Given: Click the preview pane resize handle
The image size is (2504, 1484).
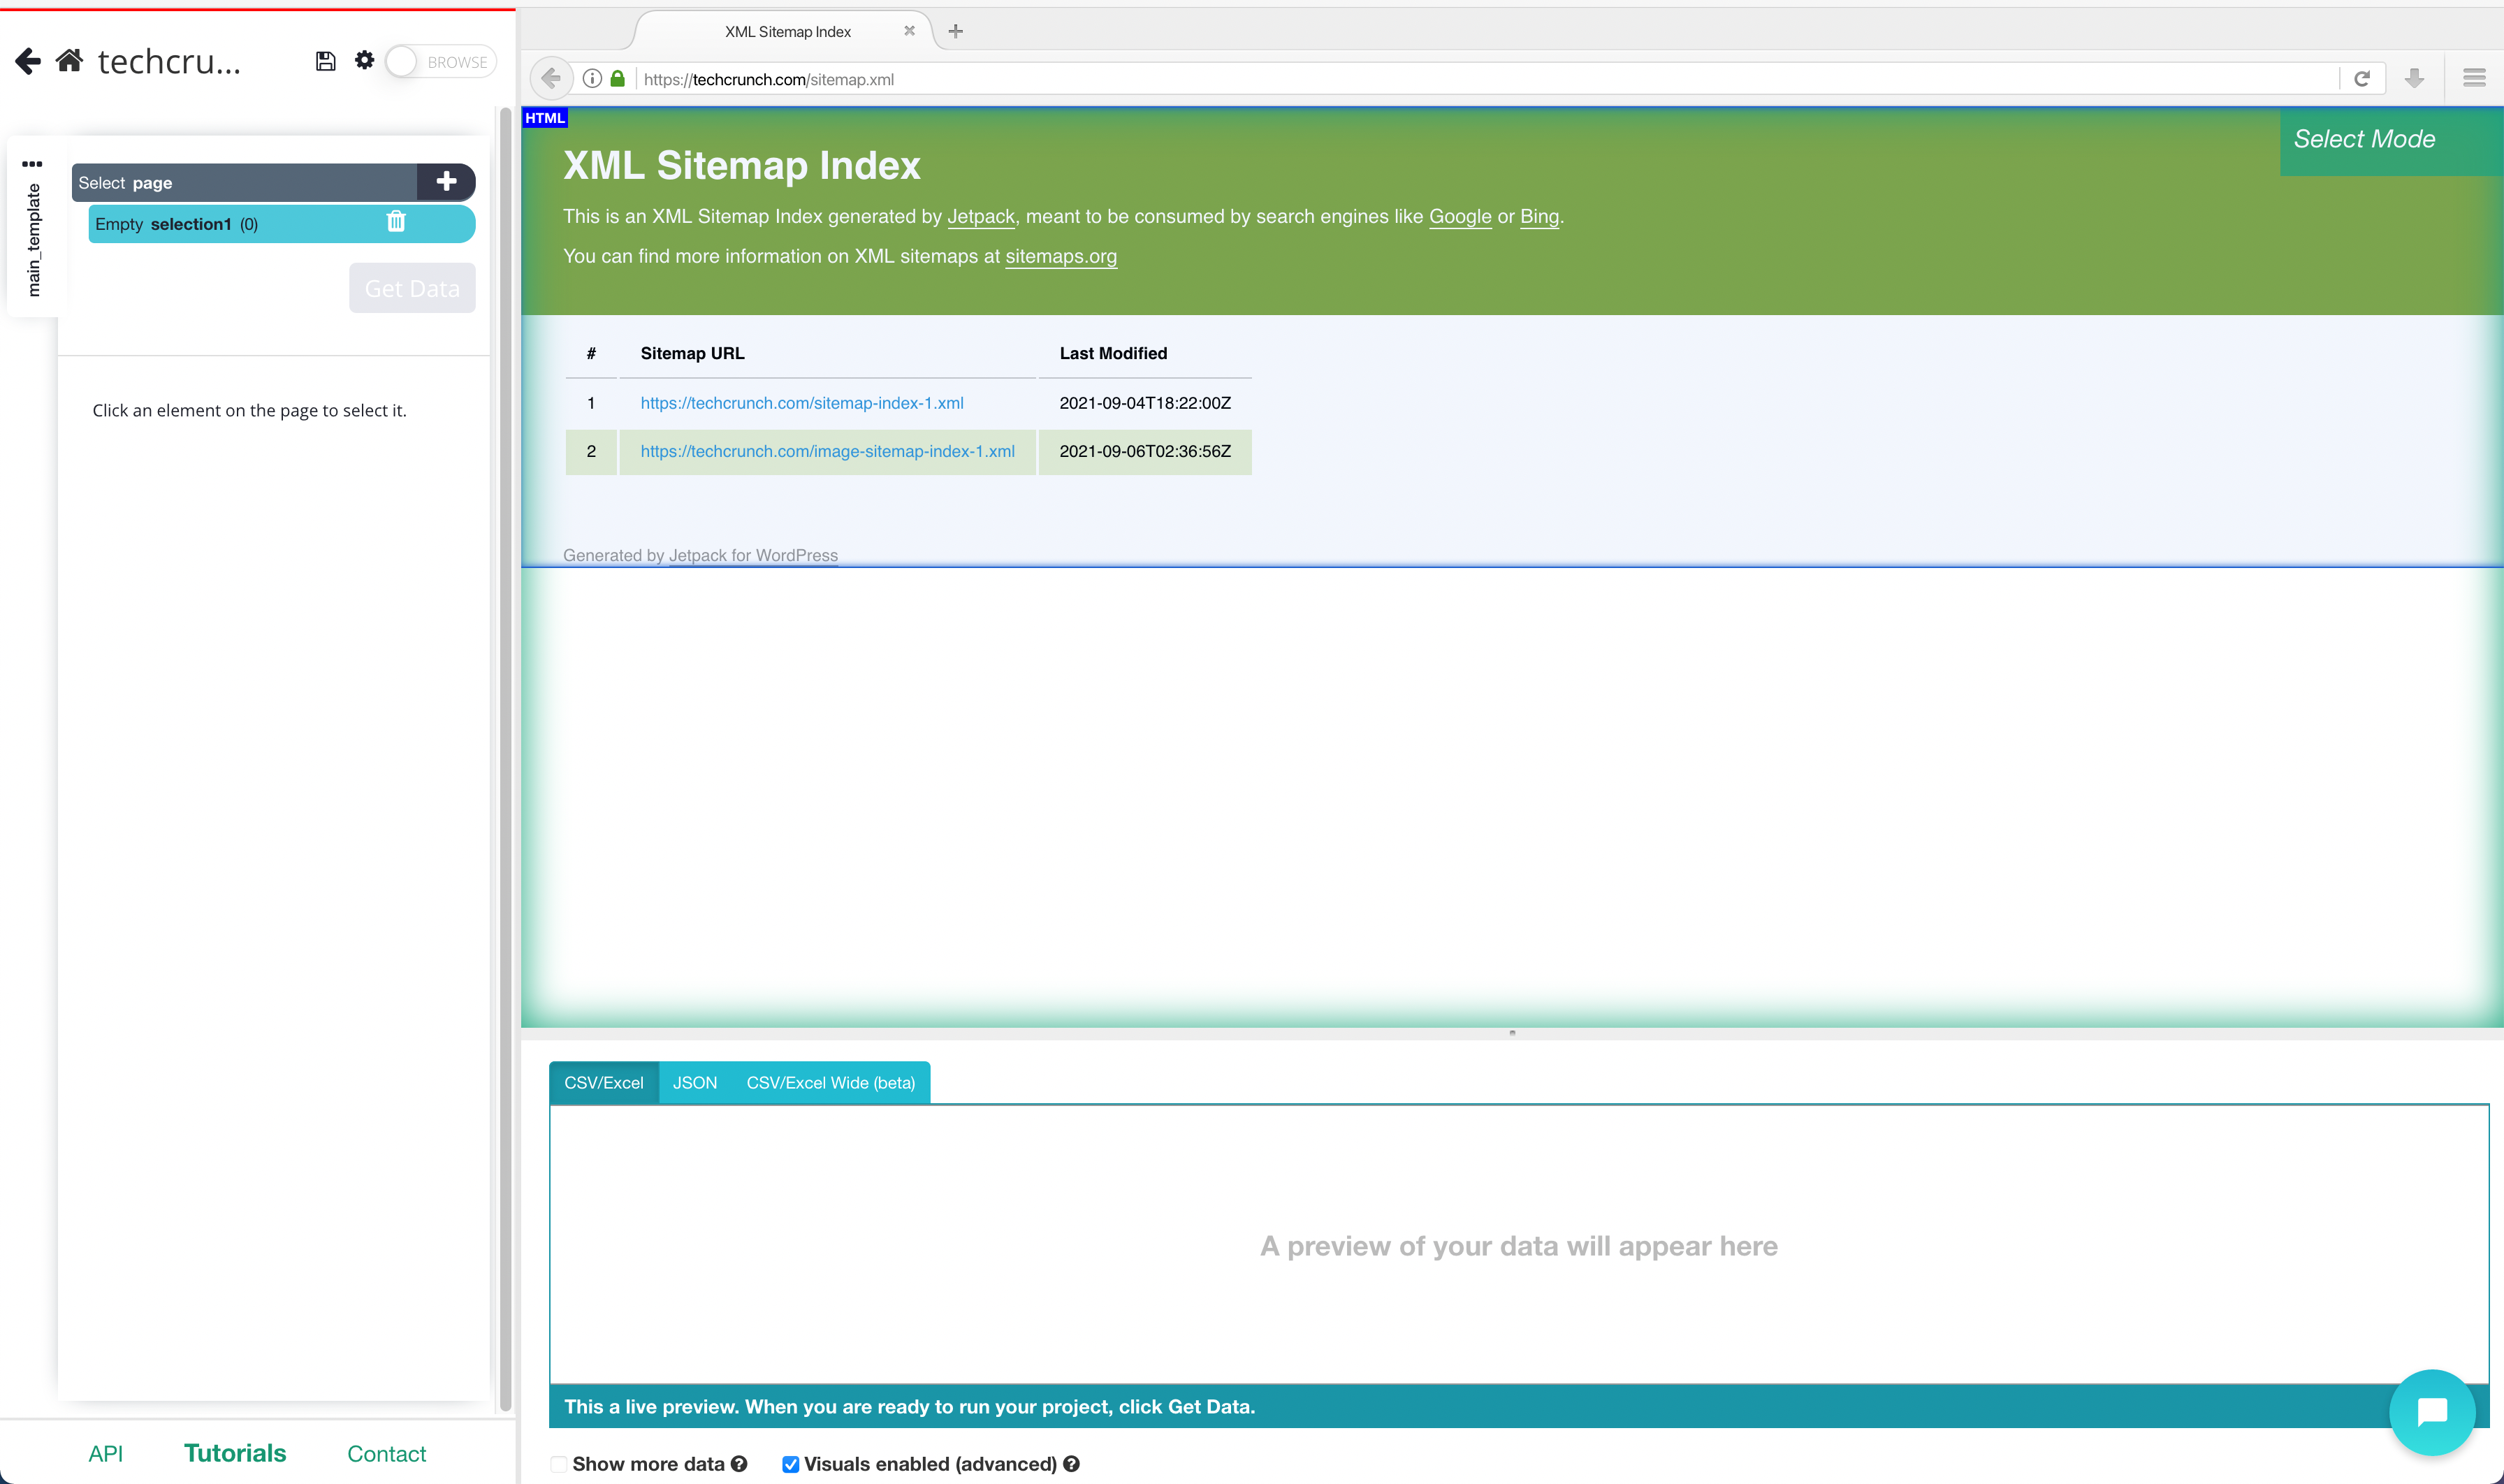Looking at the screenshot, I should [1512, 1033].
